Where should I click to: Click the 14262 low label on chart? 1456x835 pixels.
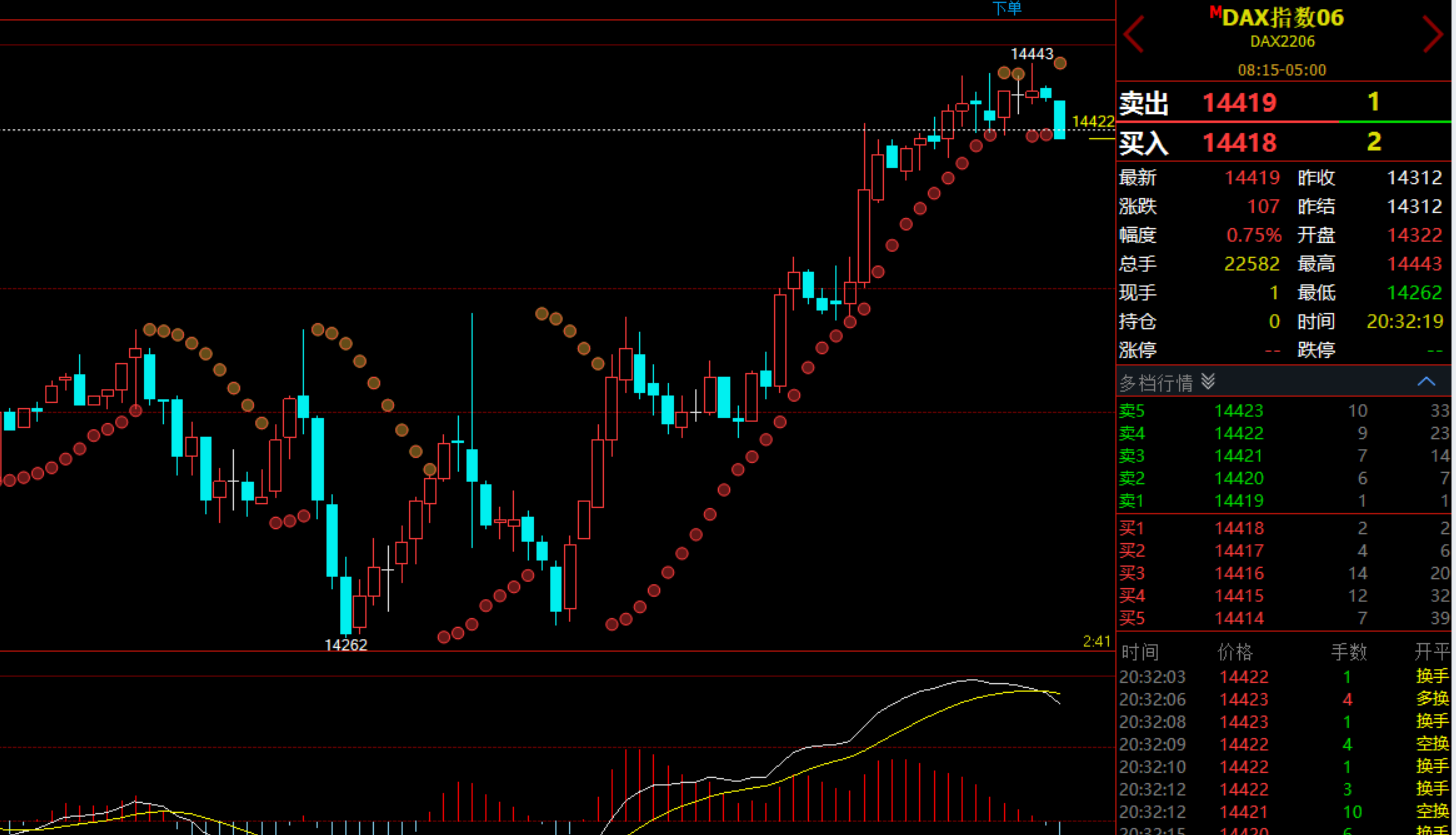coord(346,645)
